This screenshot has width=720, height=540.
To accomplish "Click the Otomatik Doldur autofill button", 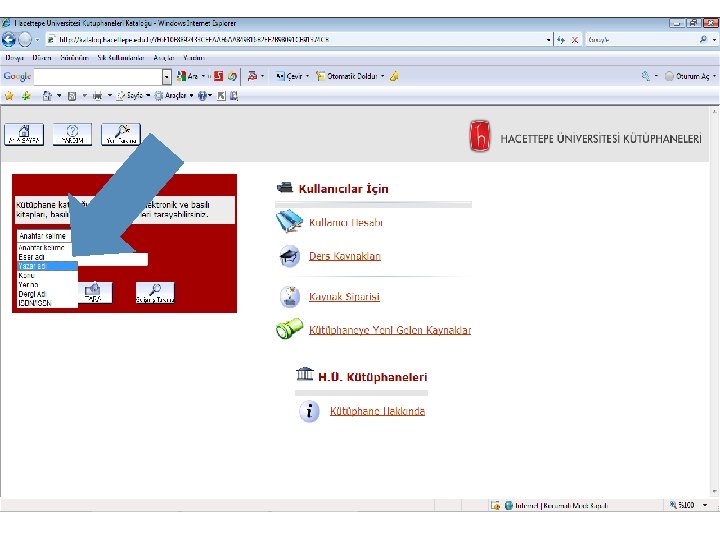I will pos(347,76).
